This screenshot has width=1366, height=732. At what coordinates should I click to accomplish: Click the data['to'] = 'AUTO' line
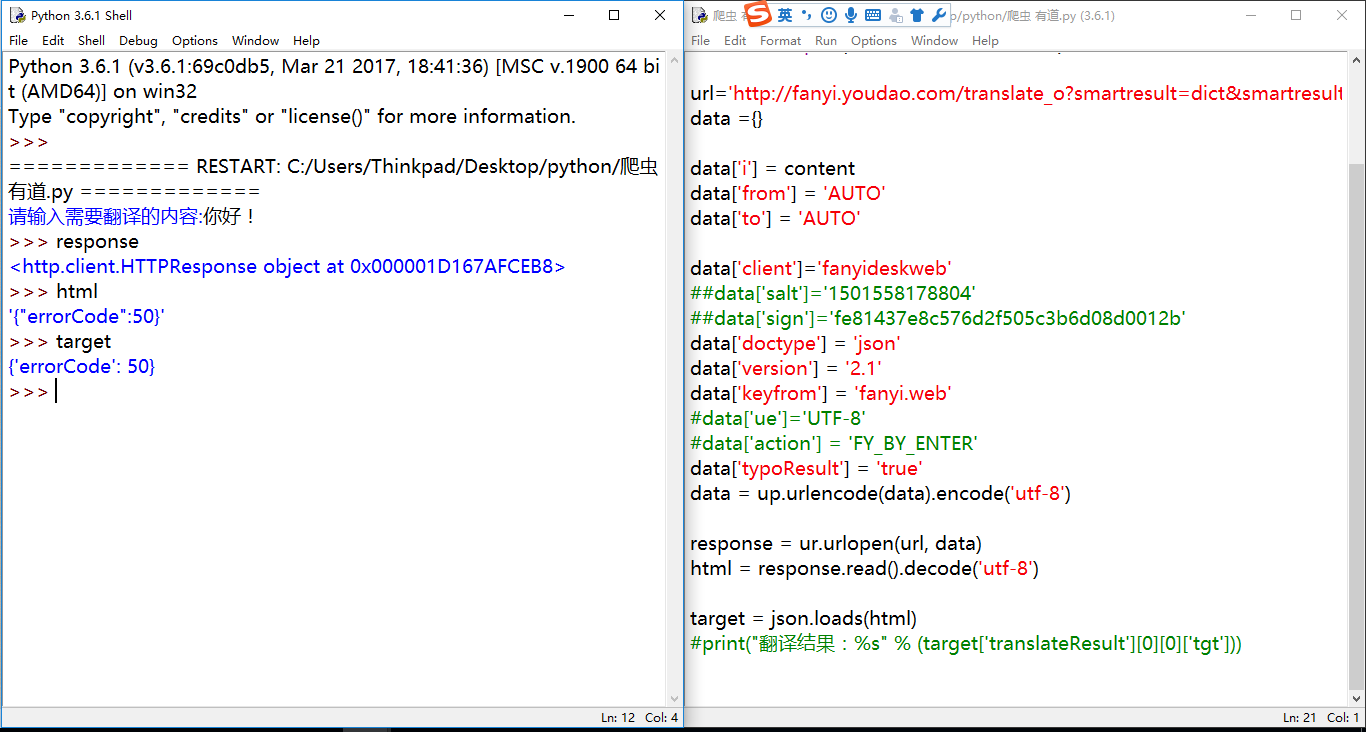[x=775, y=218]
